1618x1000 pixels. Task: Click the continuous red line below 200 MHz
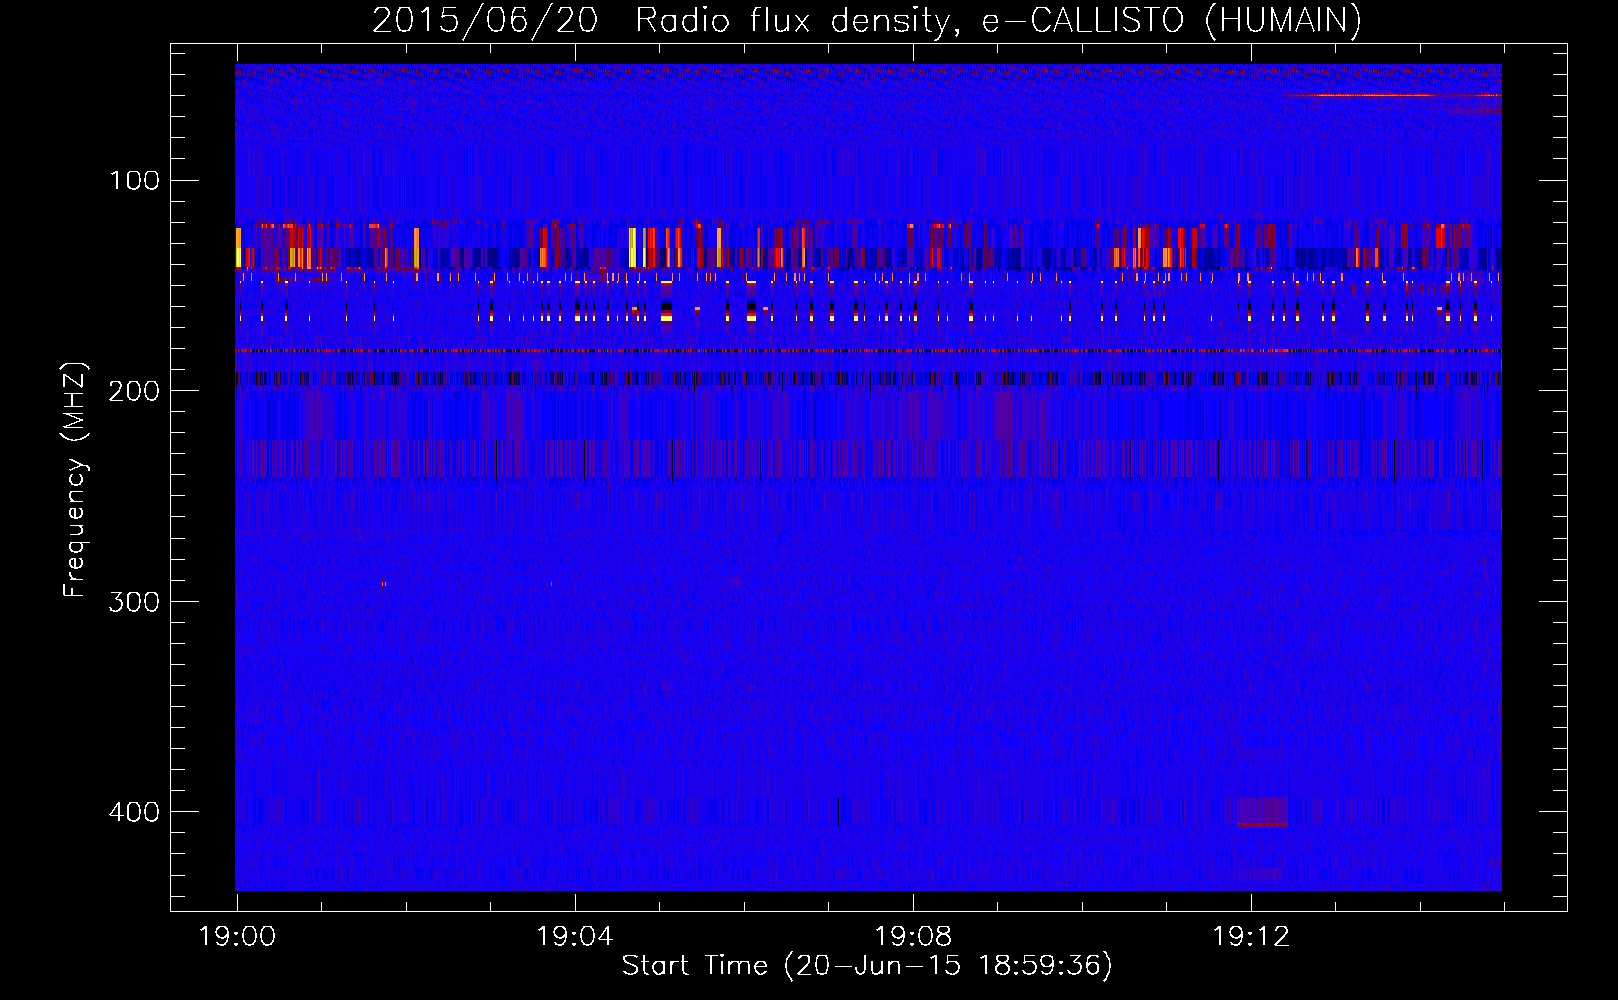[868, 351]
